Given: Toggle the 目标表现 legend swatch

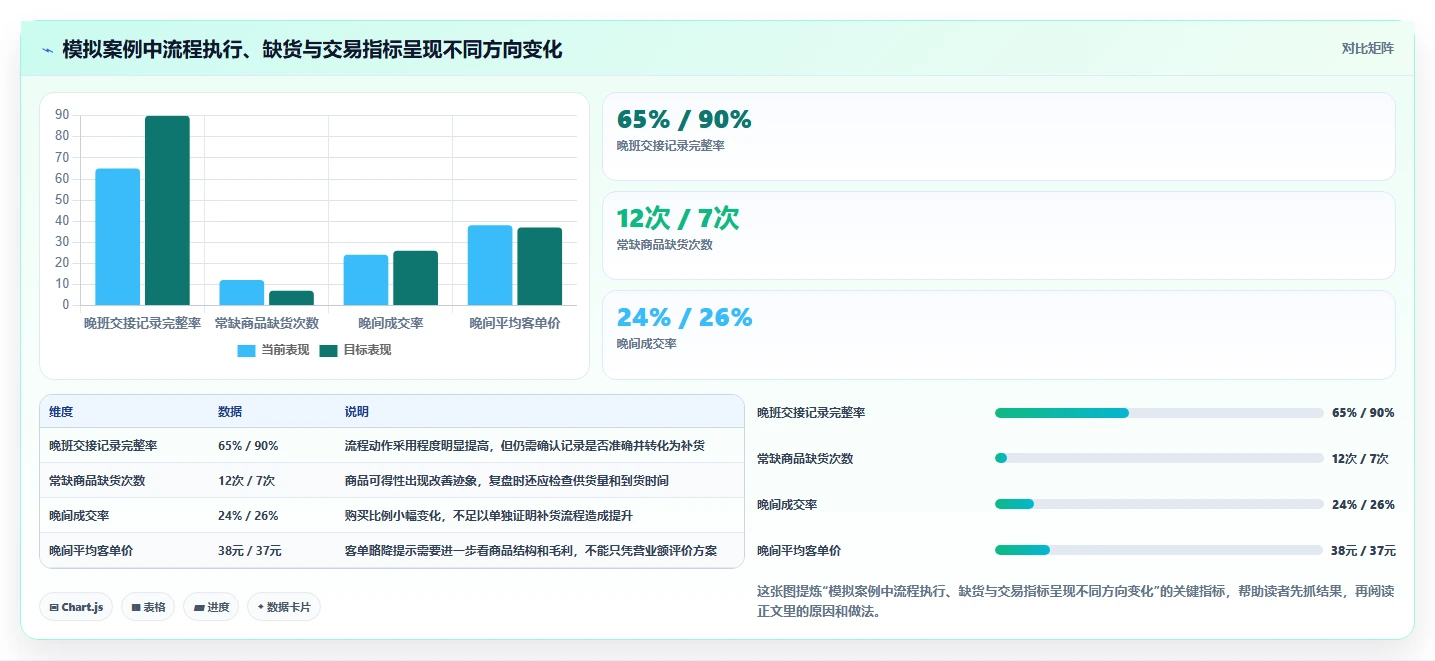Looking at the screenshot, I should 328,351.
